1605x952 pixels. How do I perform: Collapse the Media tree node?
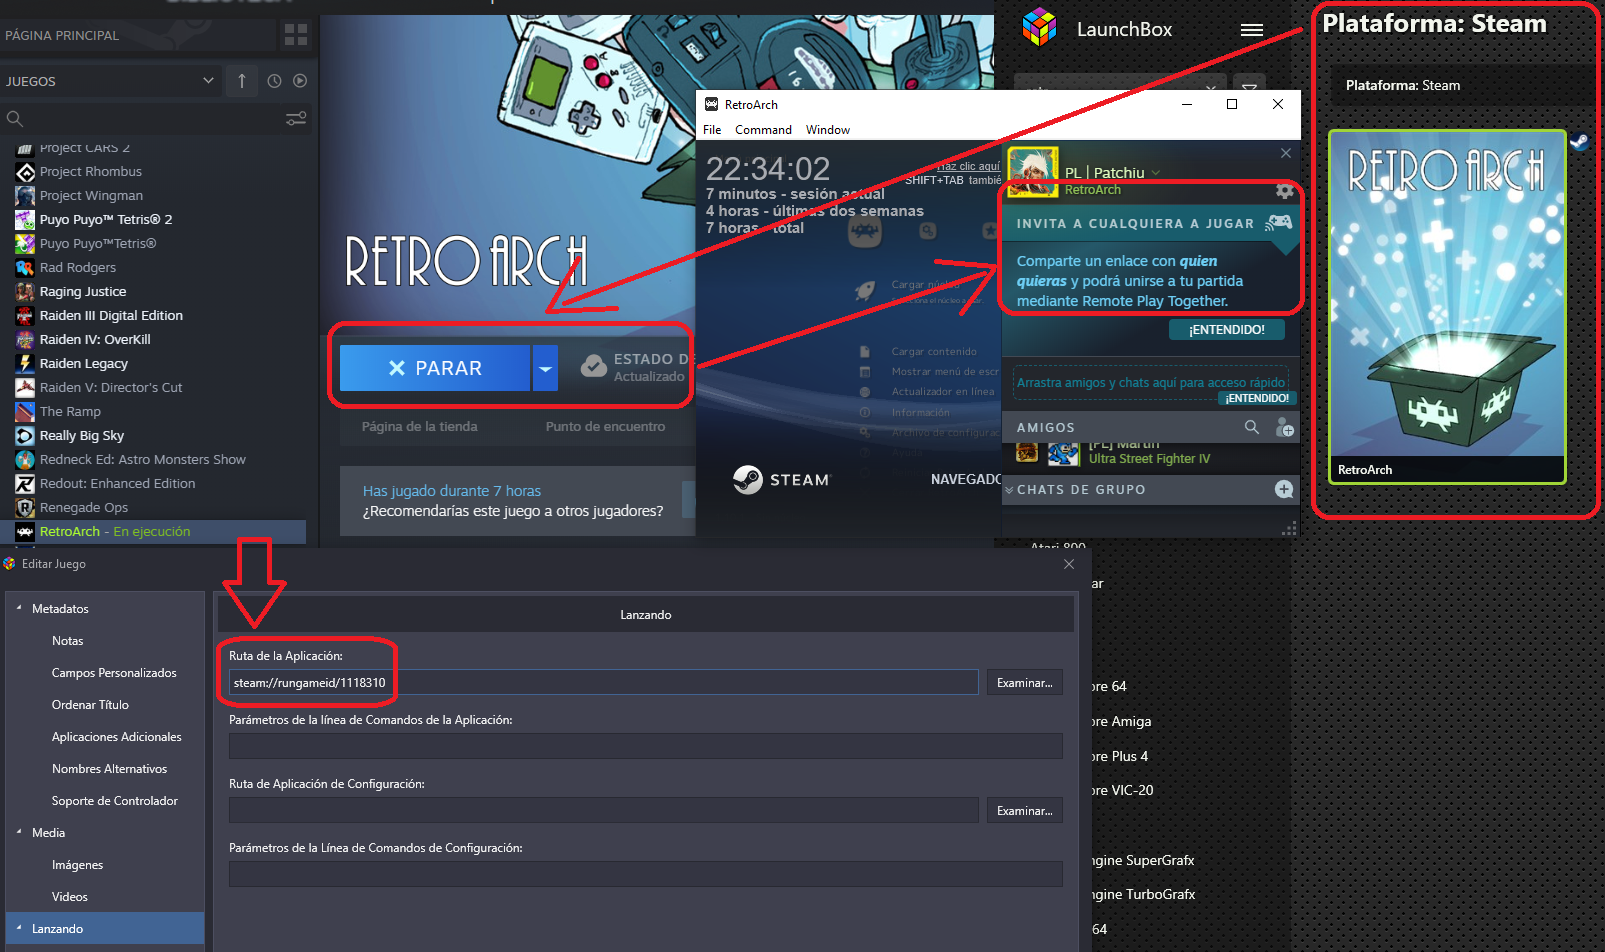18,832
